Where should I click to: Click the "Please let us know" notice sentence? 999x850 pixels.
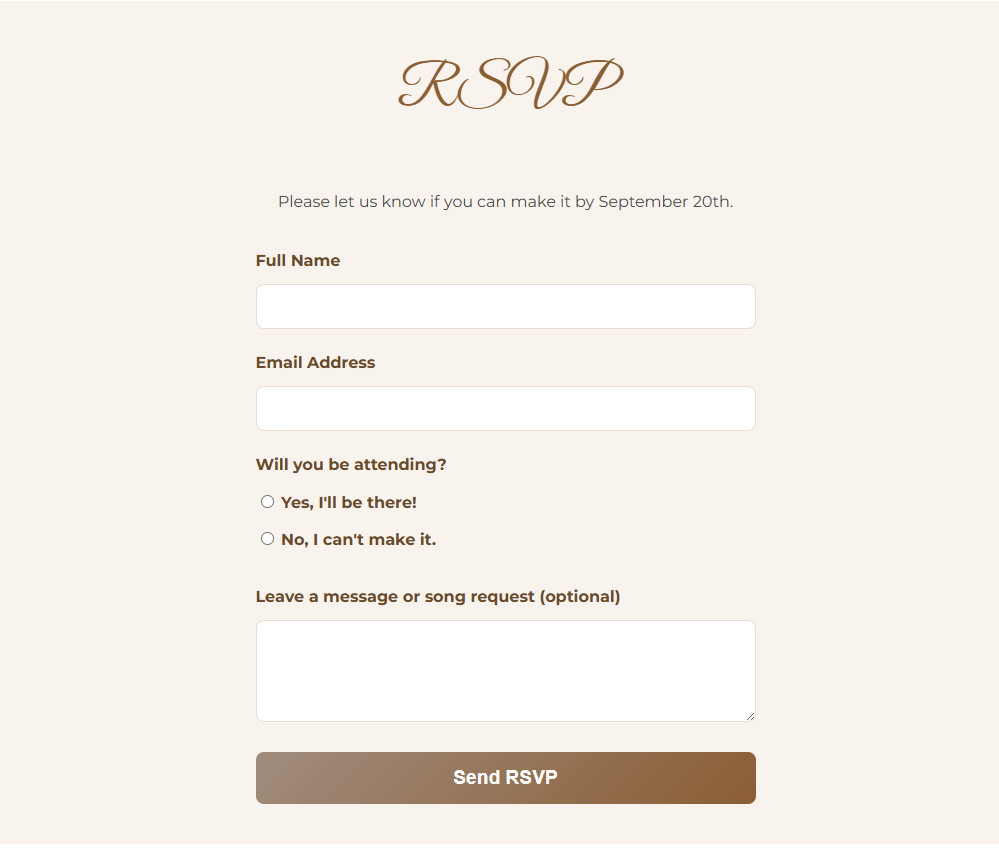tap(505, 202)
